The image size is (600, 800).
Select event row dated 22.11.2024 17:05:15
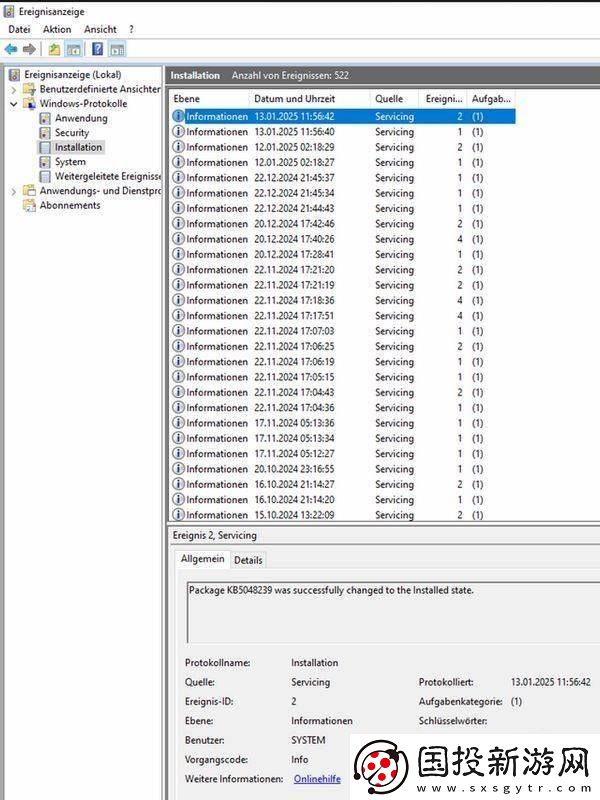pyautogui.click(x=343, y=377)
